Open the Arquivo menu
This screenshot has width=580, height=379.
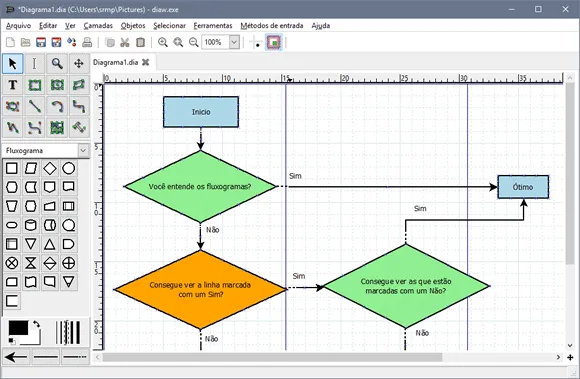tap(18, 26)
